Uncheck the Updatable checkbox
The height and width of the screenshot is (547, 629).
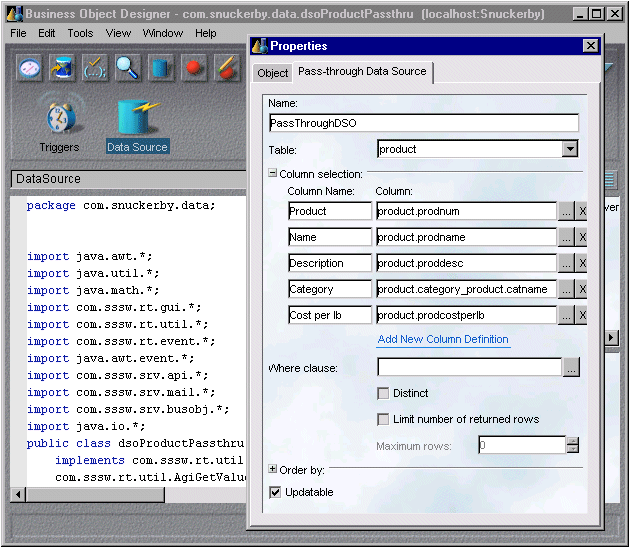point(275,492)
